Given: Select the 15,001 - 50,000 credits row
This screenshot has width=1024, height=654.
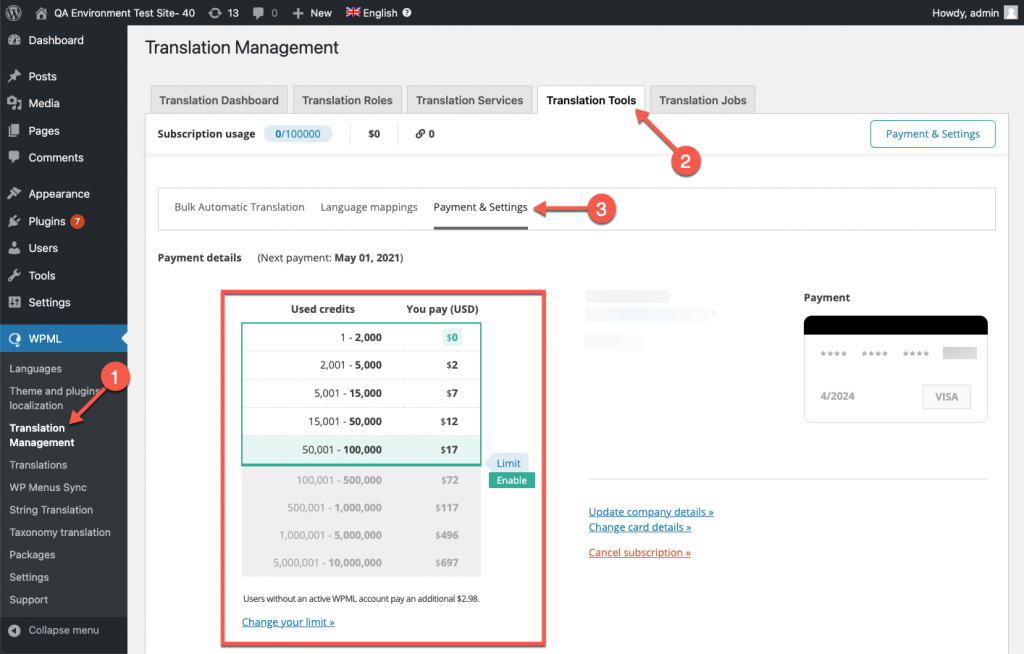Looking at the screenshot, I should tap(361, 421).
